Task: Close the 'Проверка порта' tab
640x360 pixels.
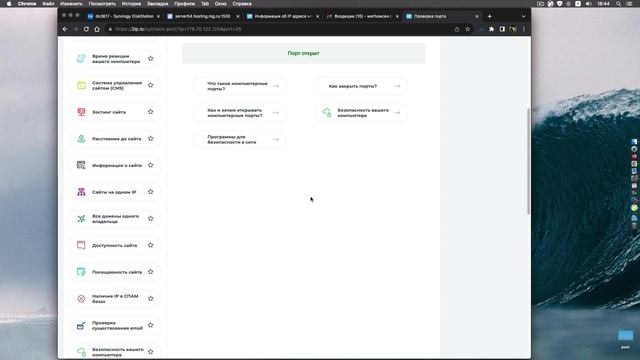Action: [477, 16]
